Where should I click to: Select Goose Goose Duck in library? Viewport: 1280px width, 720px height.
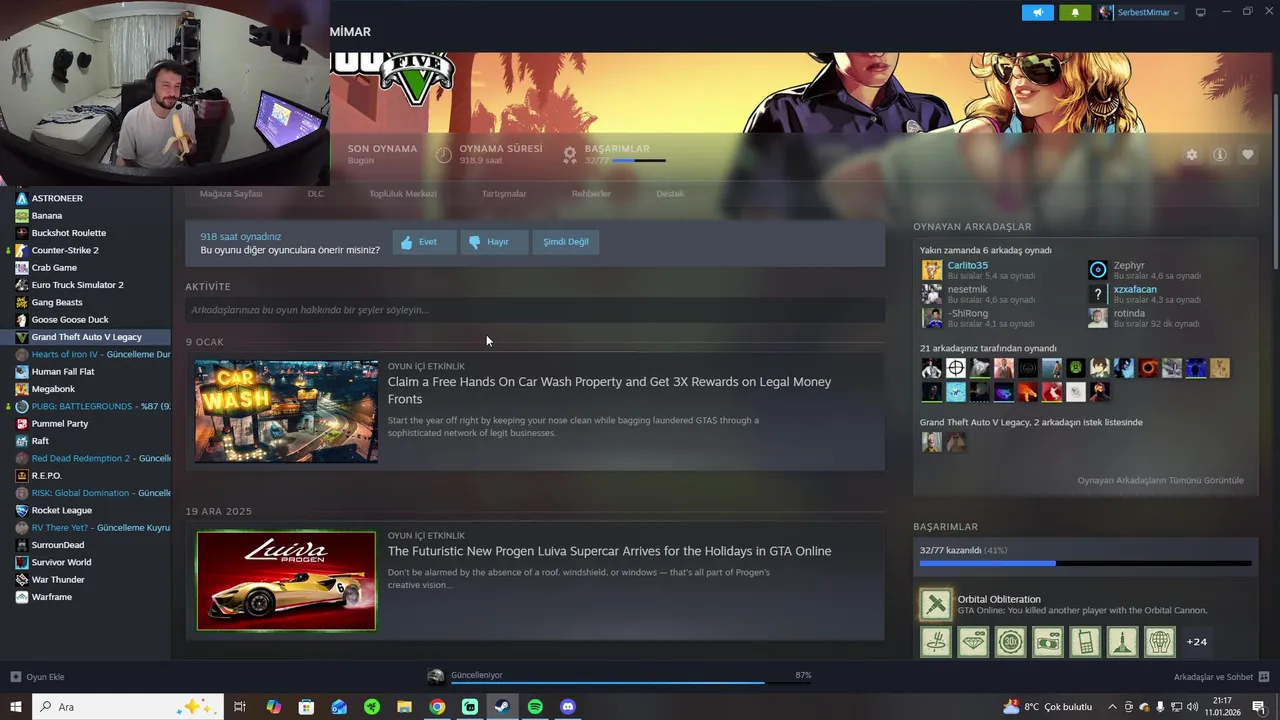click(x=70, y=320)
